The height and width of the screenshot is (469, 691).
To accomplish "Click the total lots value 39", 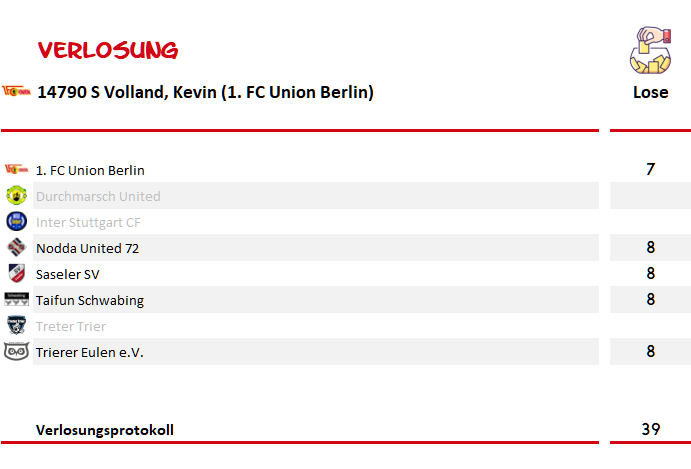I will (x=650, y=429).
